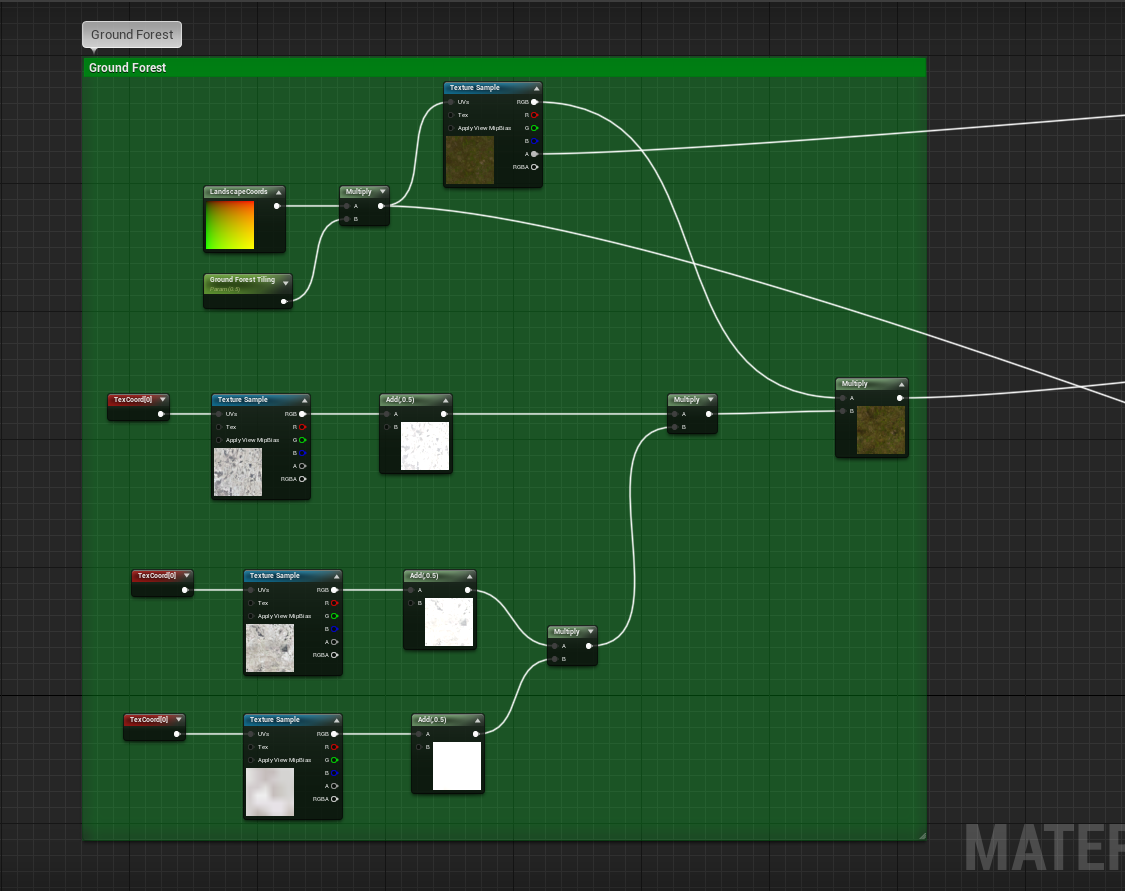Click red R output pin on topmost Texture Sample
Viewport: 1125px width, 891px height.
tap(534, 115)
